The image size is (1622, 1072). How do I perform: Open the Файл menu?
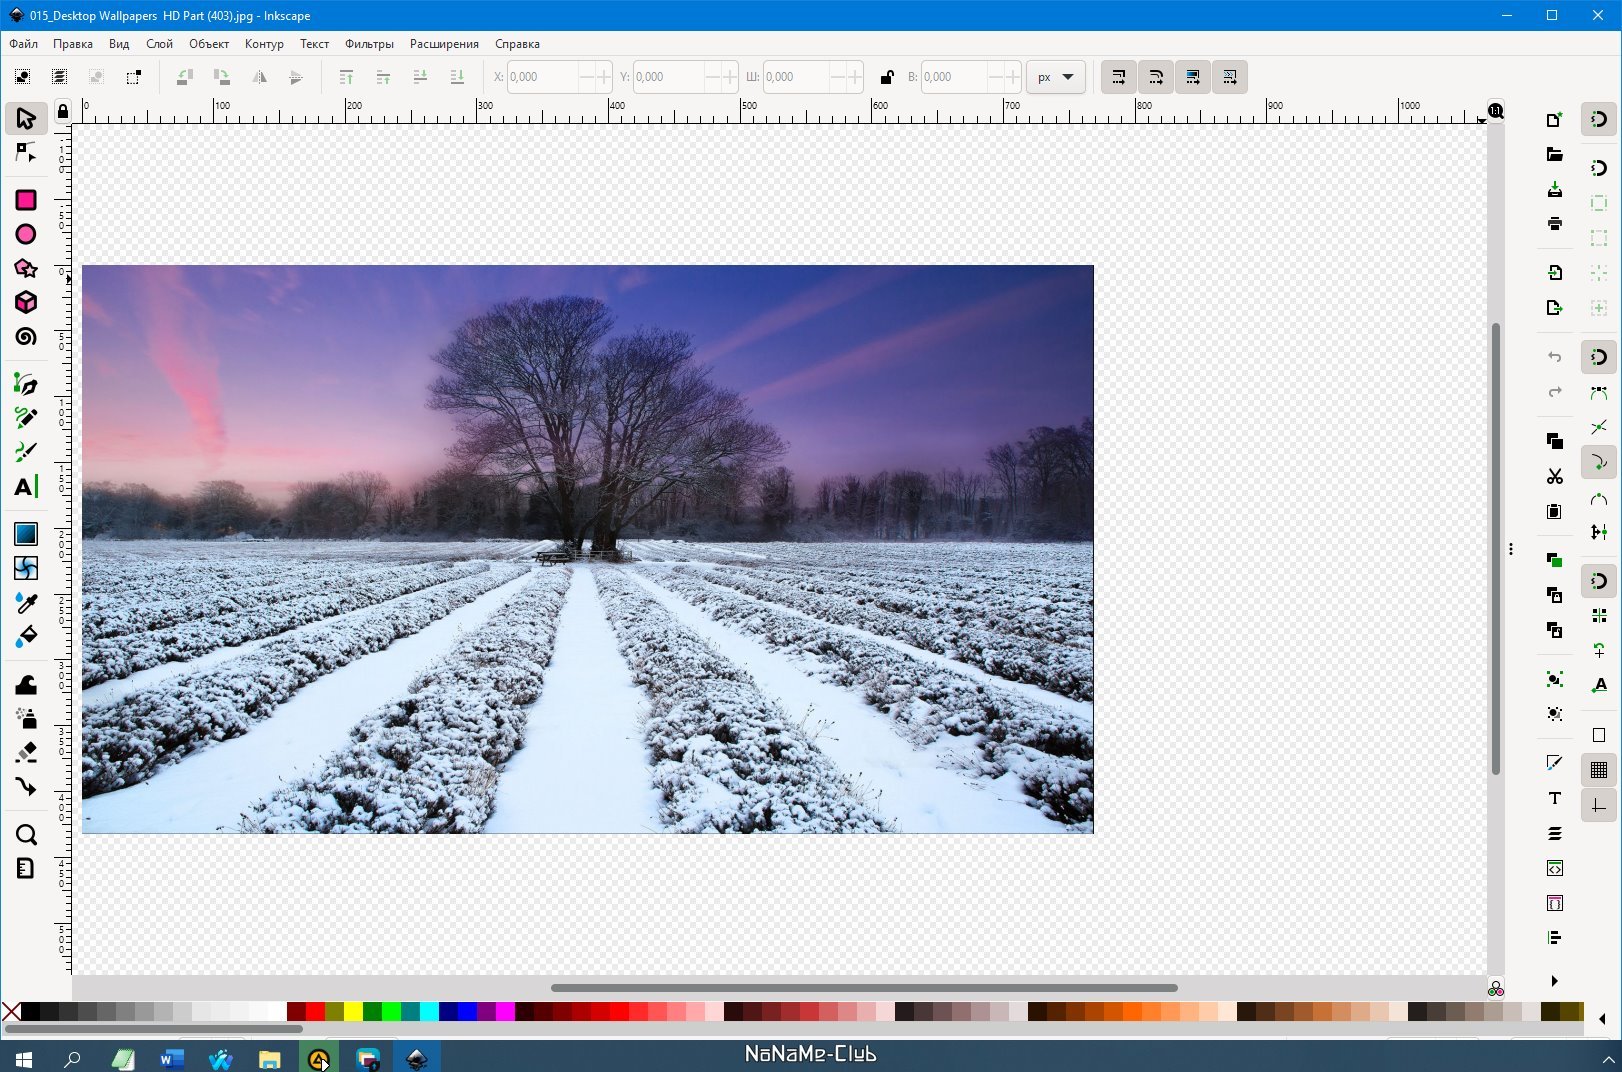[24, 44]
